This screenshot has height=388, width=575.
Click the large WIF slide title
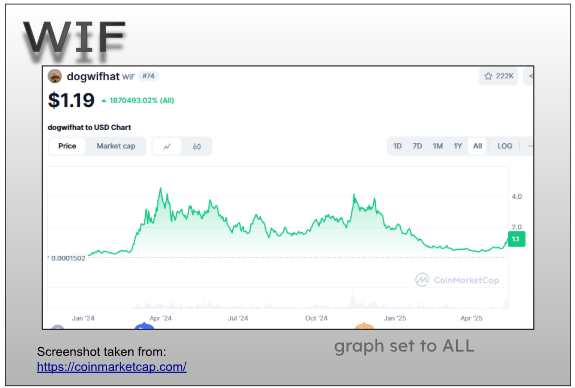tap(75, 38)
